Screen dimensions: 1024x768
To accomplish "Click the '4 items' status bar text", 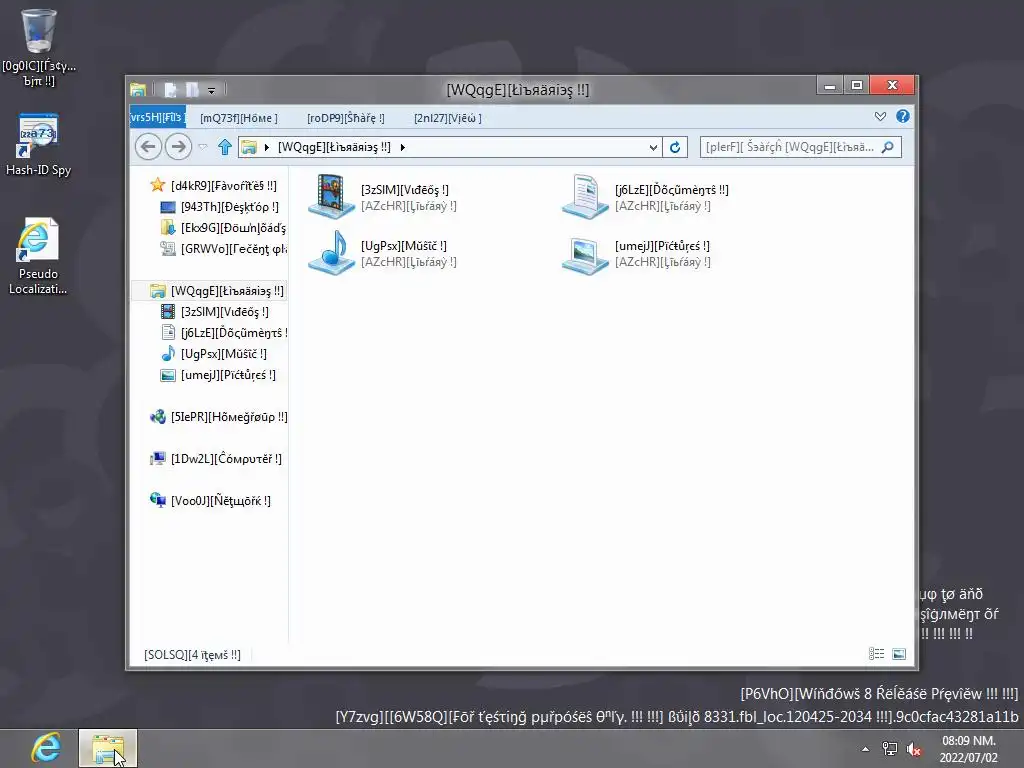I will (x=192, y=654).
